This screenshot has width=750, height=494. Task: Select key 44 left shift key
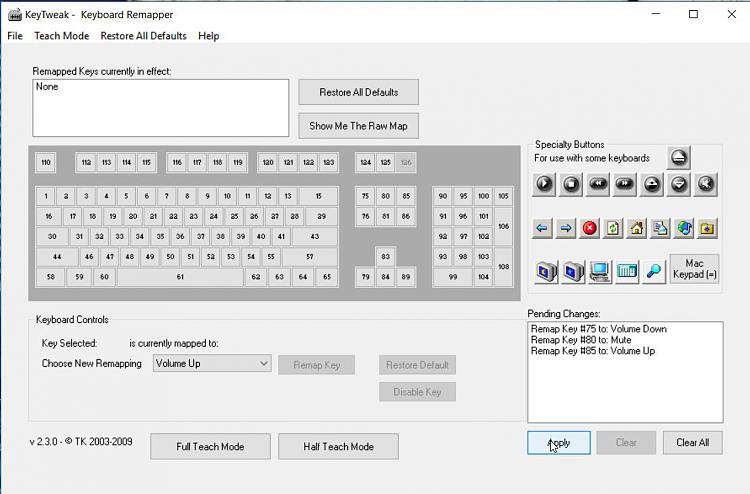[57, 257]
